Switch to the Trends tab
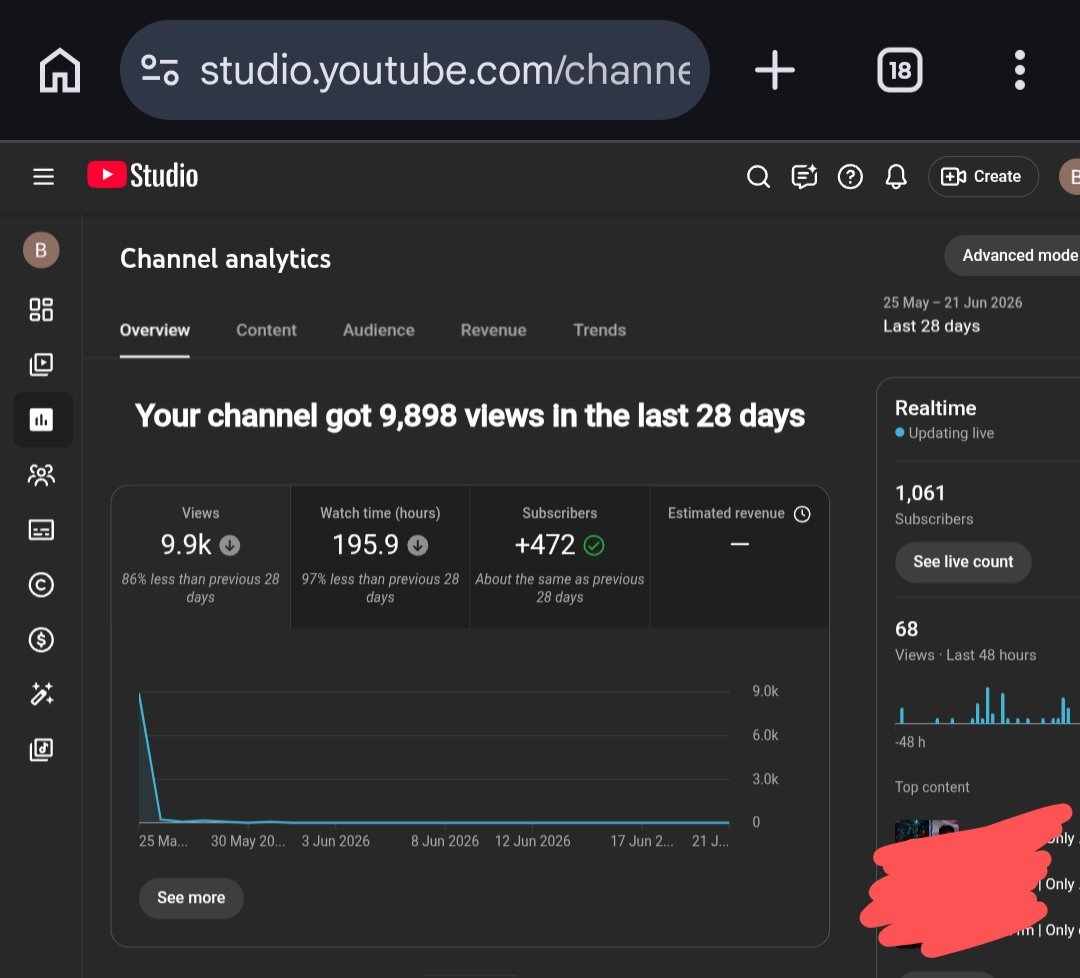Image resolution: width=1080 pixels, height=978 pixels. click(599, 330)
